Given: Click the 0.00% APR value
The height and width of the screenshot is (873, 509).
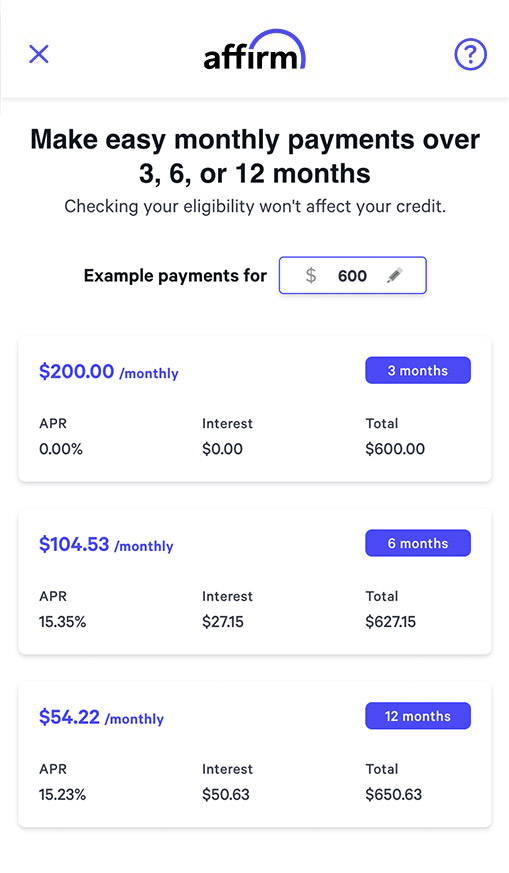Looking at the screenshot, I should 61,449.
